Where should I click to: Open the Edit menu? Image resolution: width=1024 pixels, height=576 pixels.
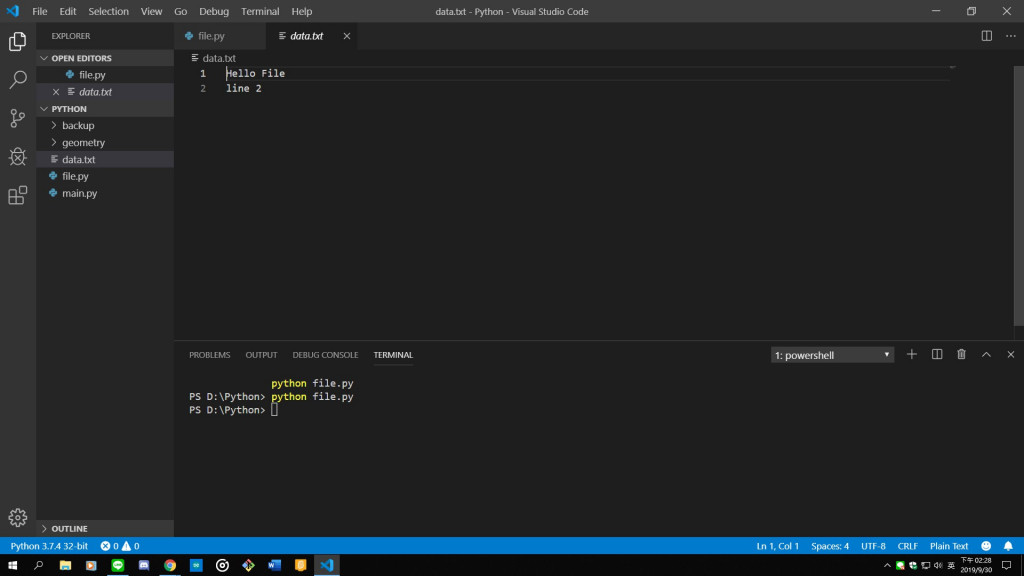click(67, 11)
